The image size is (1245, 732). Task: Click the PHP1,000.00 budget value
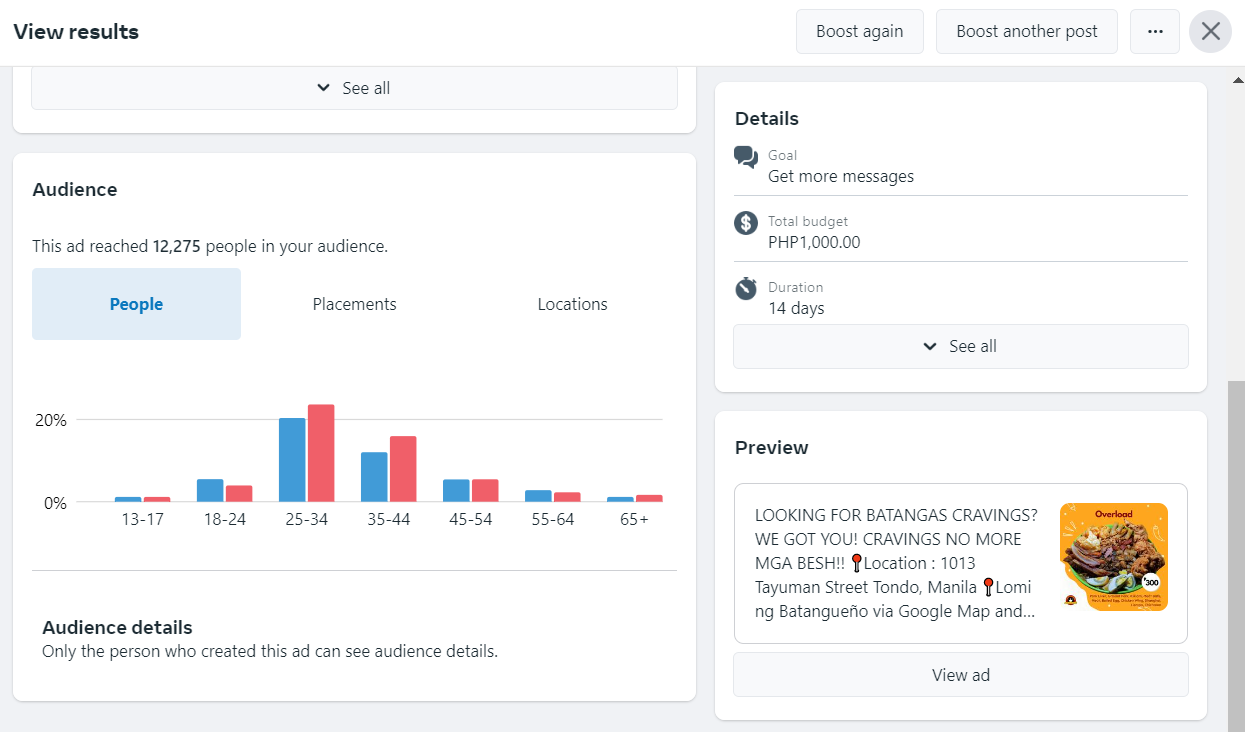click(814, 242)
